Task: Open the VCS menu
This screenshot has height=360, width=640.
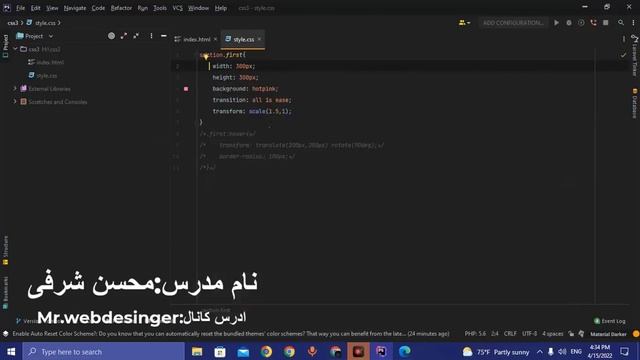Action: (x=177, y=8)
